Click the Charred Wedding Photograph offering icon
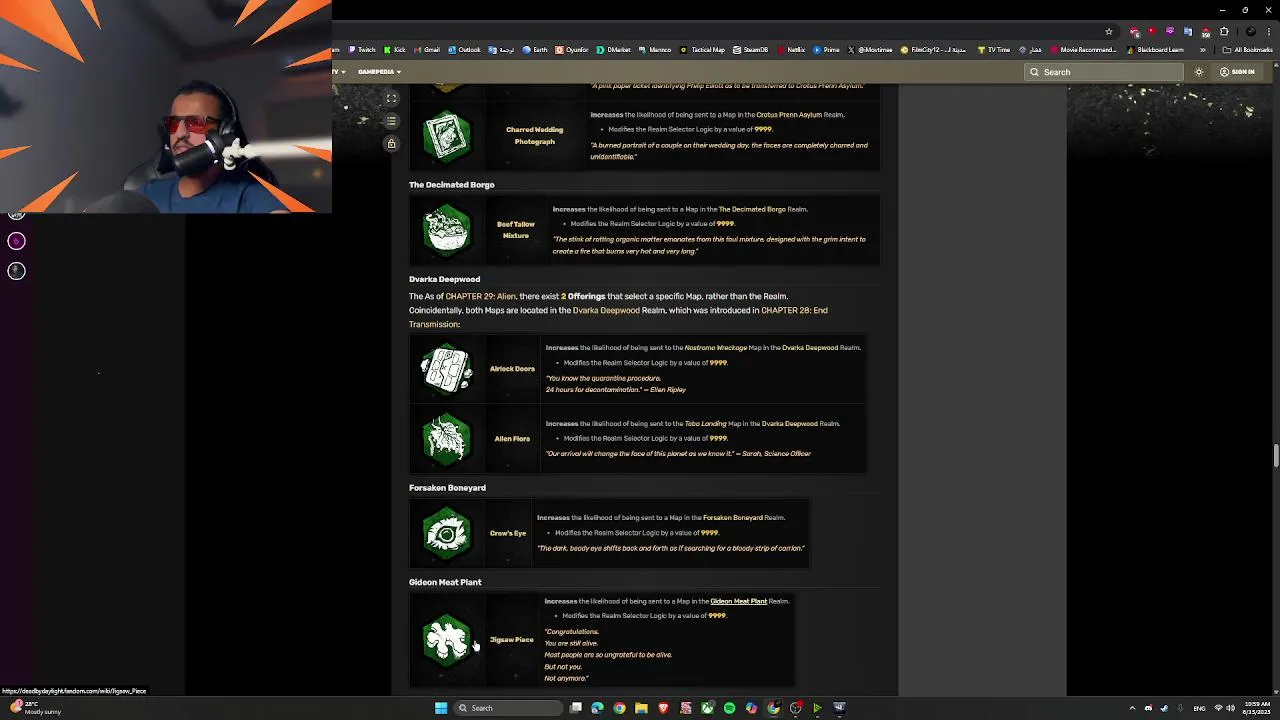 pos(446,136)
